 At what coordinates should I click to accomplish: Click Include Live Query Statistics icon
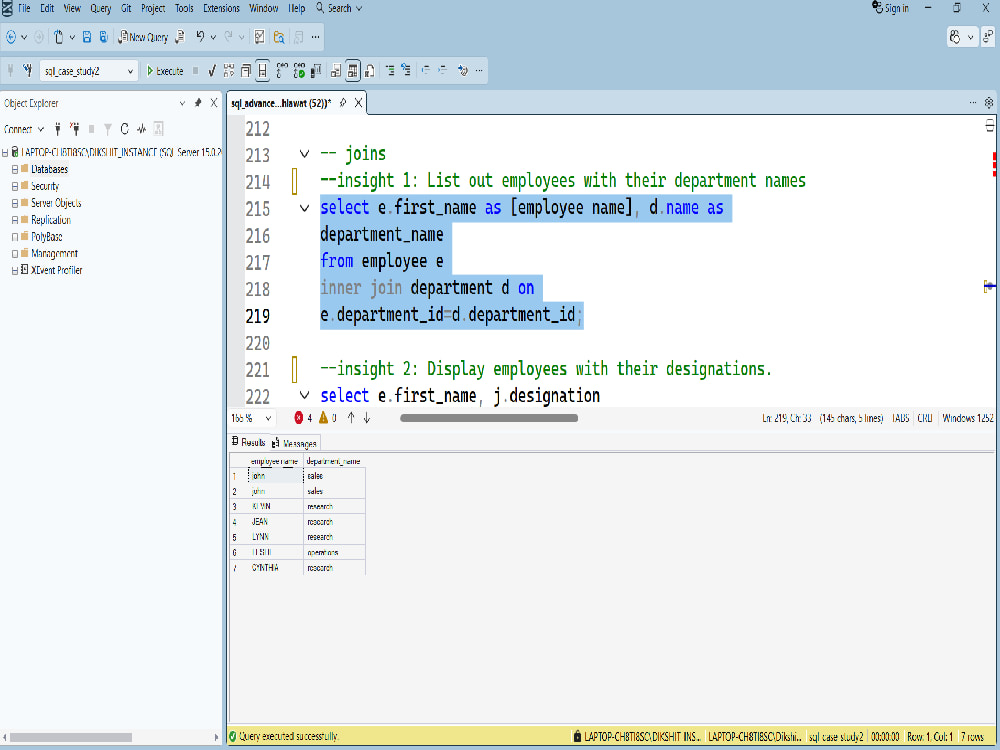[x=299, y=71]
